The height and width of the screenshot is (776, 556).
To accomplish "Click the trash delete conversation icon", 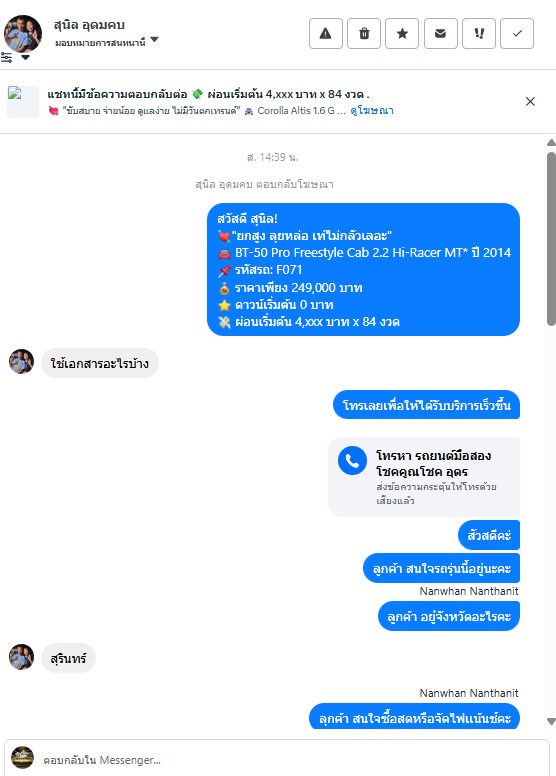I will [364, 34].
